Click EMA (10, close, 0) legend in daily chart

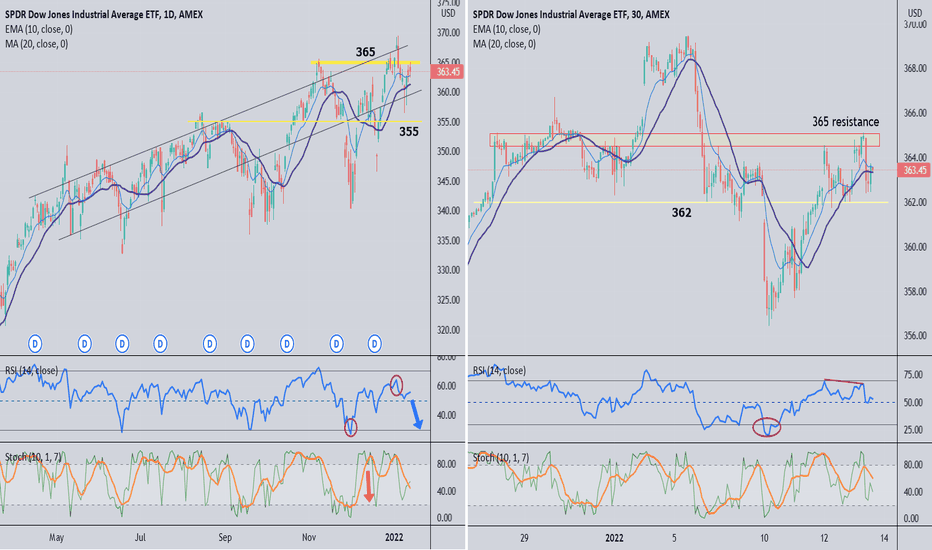pos(39,29)
